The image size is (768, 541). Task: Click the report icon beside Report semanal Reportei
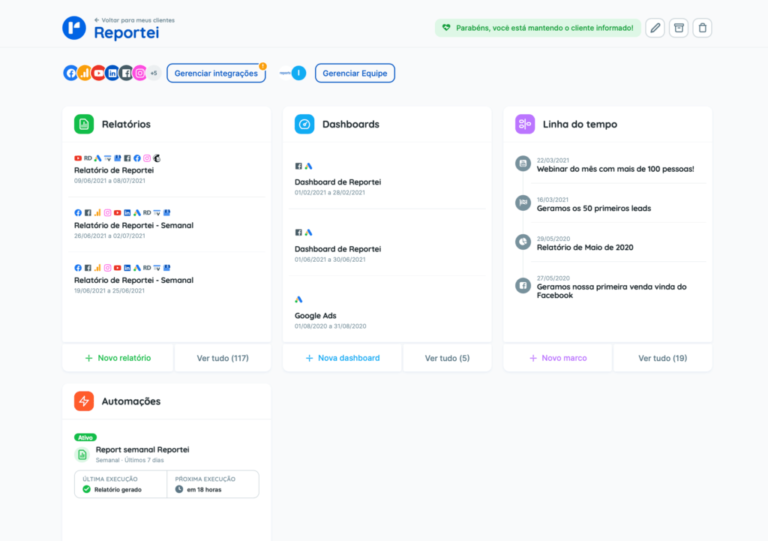tap(82, 455)
